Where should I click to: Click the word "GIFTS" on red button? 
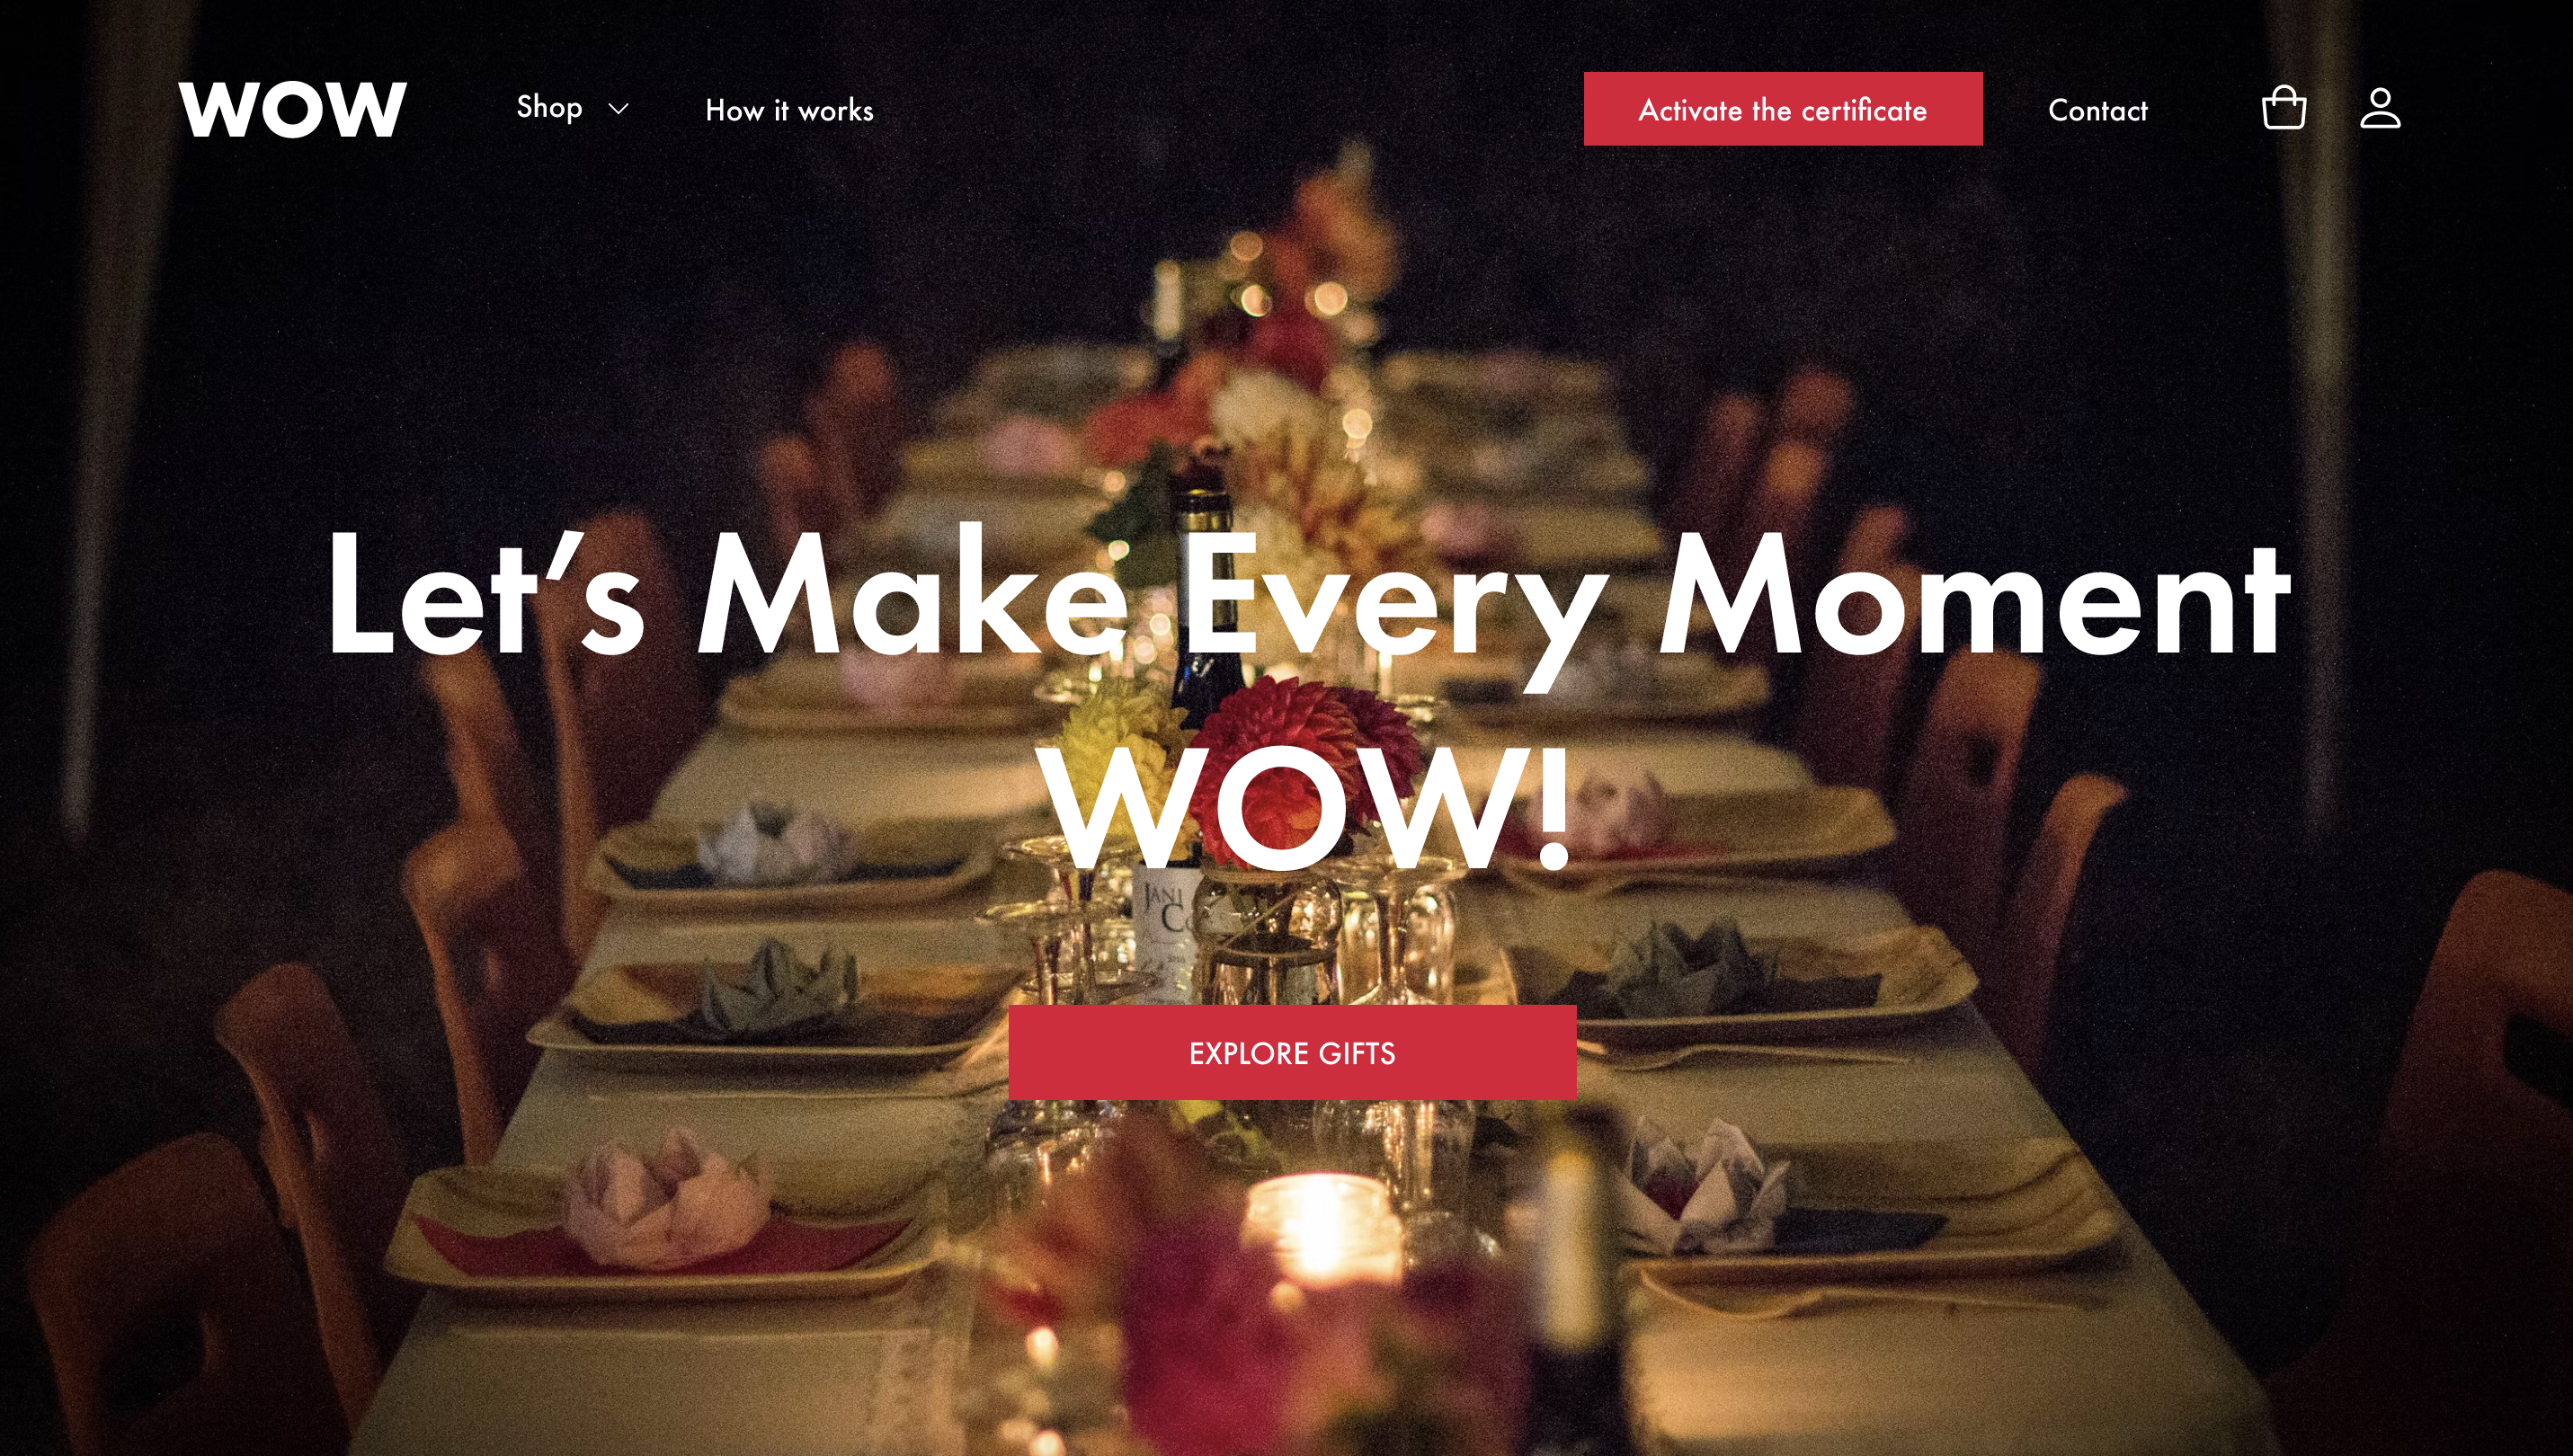tap(1357, 1053)
